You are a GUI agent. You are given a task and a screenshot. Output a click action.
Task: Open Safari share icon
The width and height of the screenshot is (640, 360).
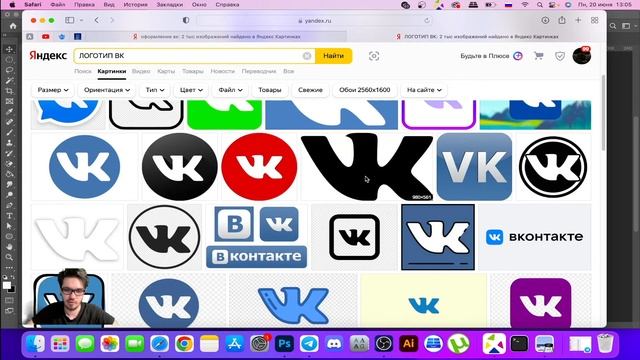point(562,20)
